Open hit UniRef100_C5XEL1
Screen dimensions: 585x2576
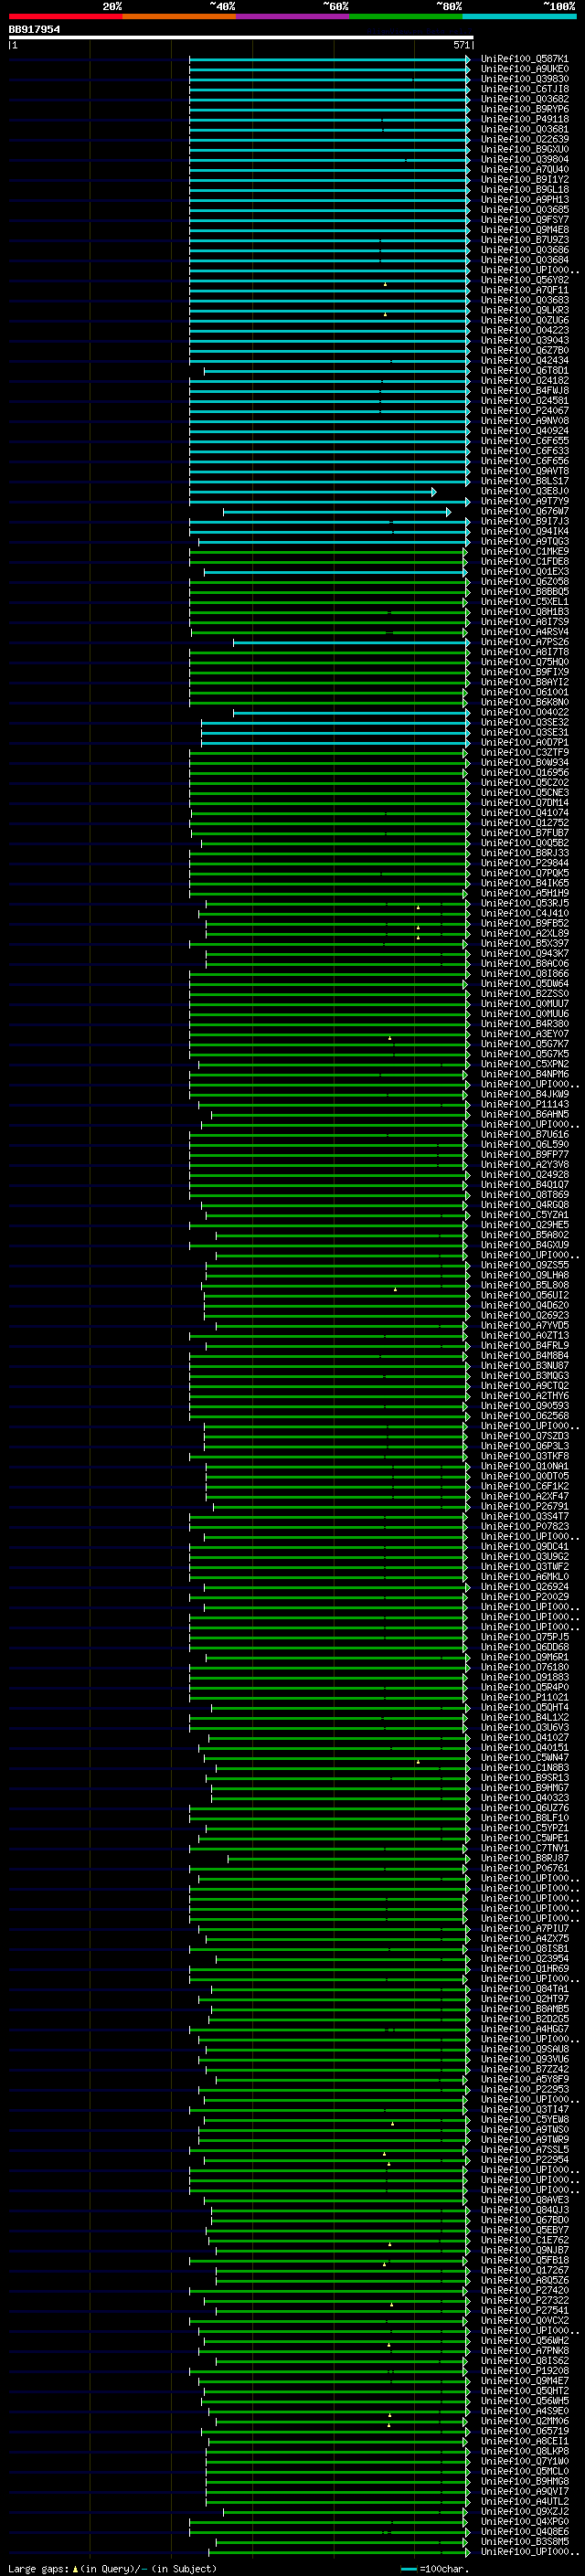524,602
